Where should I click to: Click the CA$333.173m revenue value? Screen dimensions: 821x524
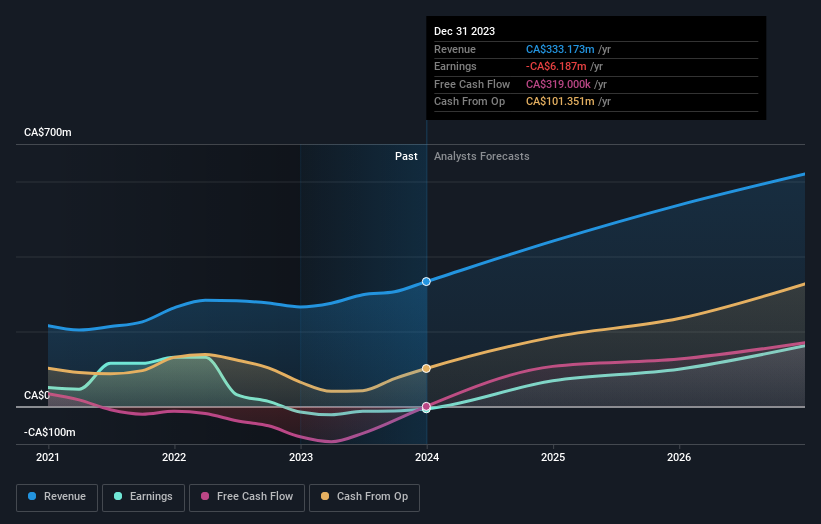pyautogui.click(x=560, y=49)
